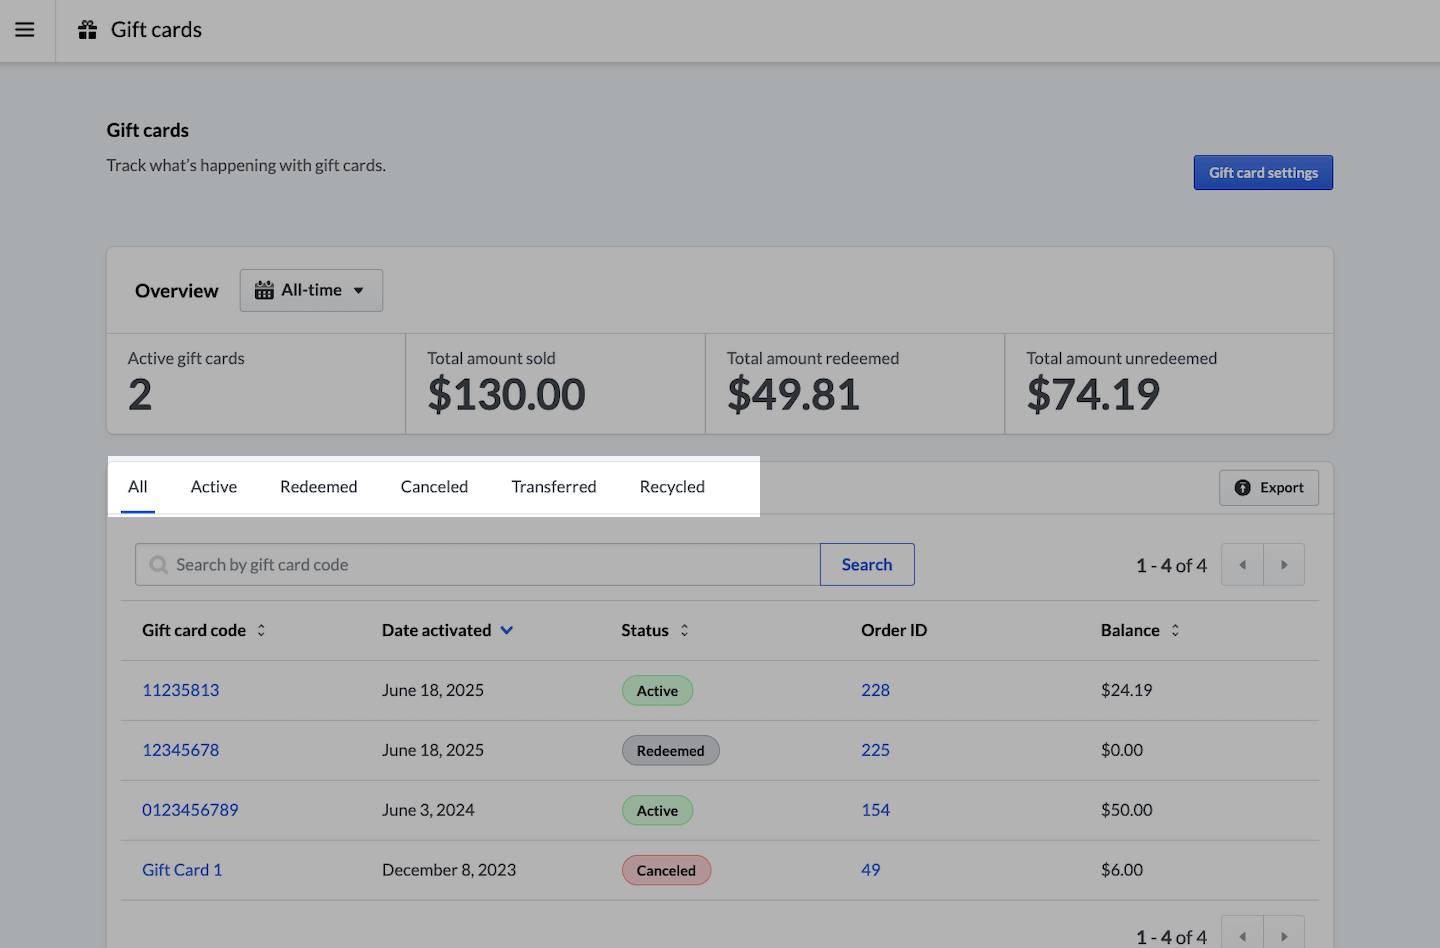The height and width of the screenshot is (948, 1440).
Task: Open order ID 154 link
Action: 875,810
